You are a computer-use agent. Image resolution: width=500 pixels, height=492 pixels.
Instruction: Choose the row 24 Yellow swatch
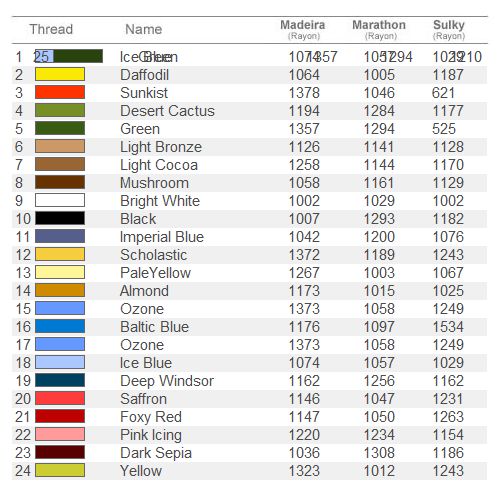point(60,470)
